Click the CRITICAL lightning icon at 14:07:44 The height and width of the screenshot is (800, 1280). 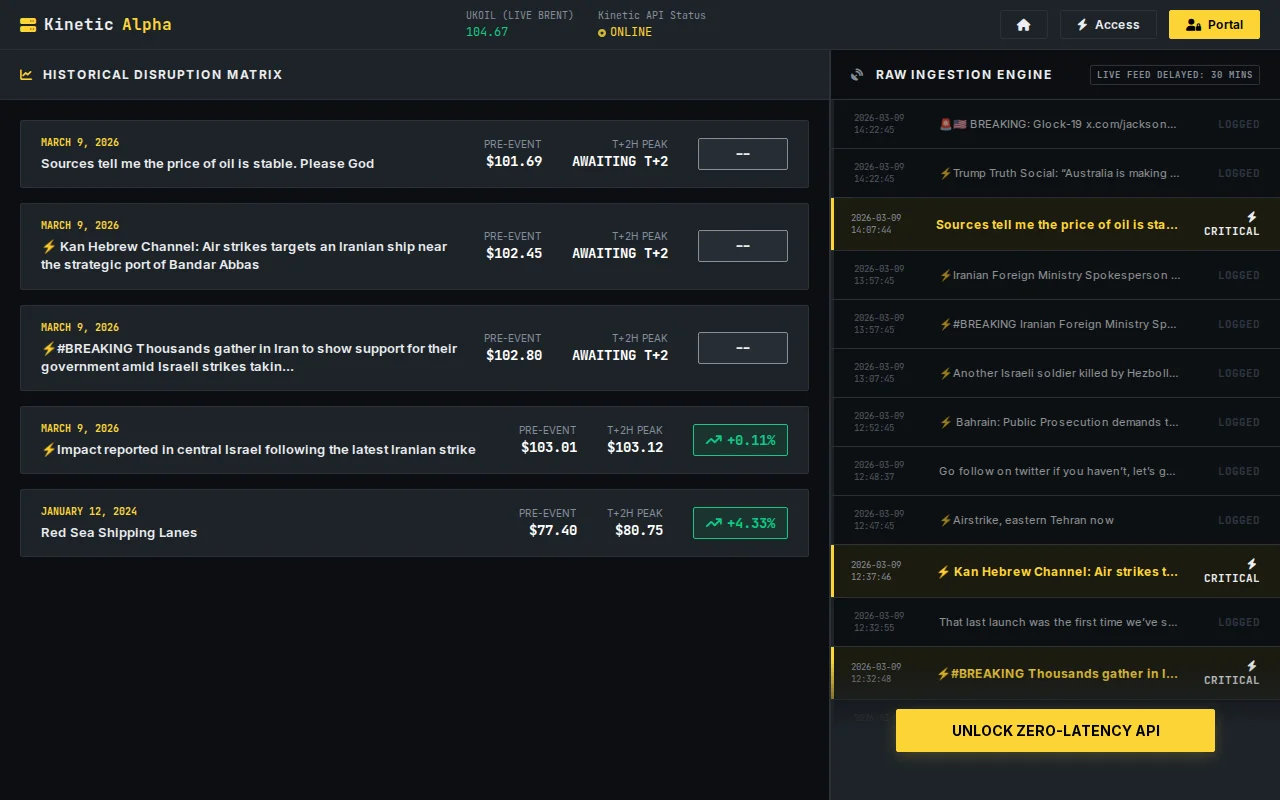pyautogui.click(x=1251, y=217)
